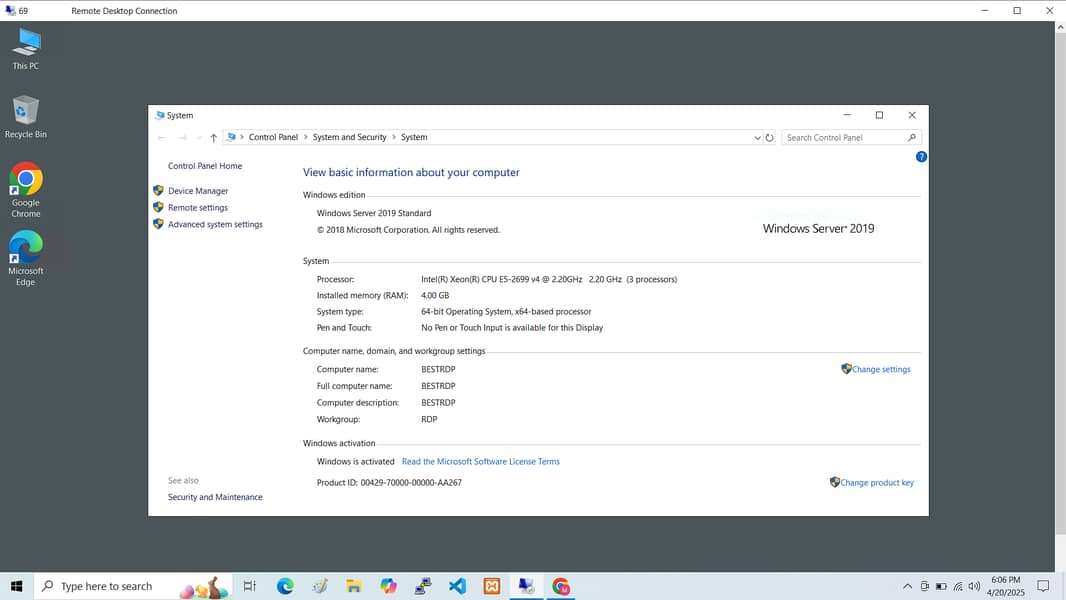1066x600 pixels.
Task: Open Device Manager link
Action: (198, 191)
